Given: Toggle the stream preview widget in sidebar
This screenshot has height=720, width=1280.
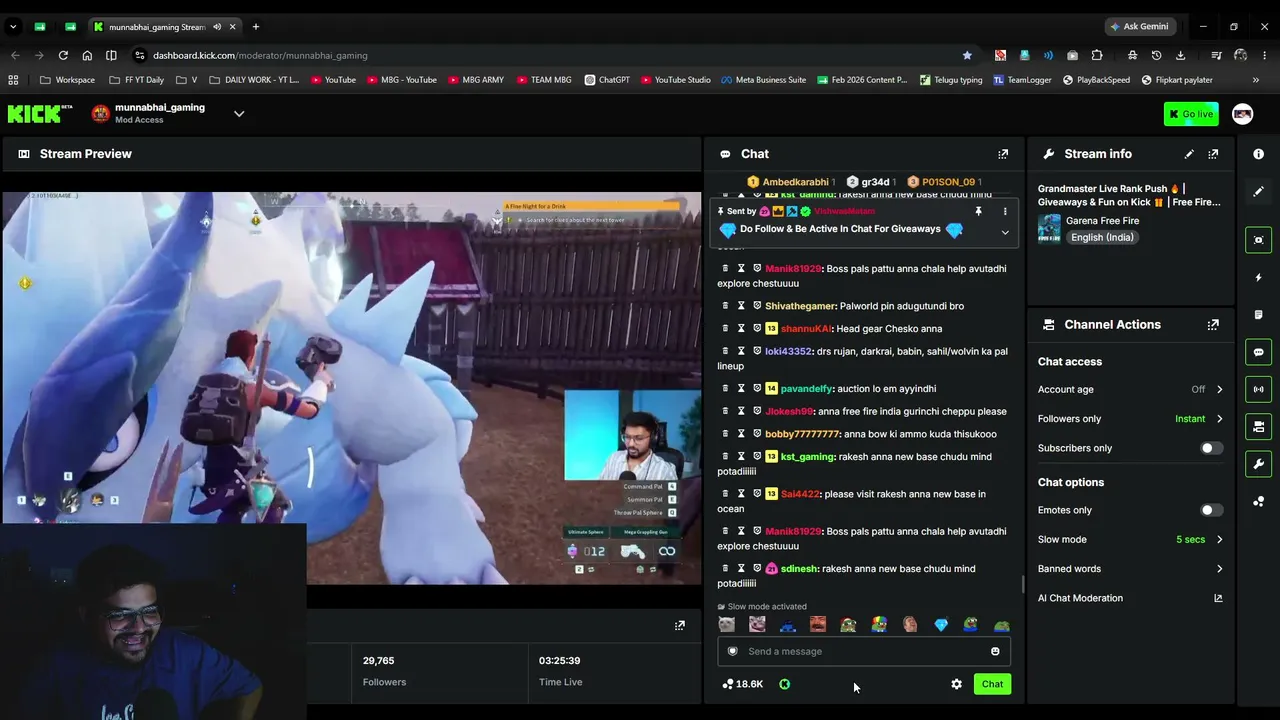Looking at the screenshot, I should 1258,240.
